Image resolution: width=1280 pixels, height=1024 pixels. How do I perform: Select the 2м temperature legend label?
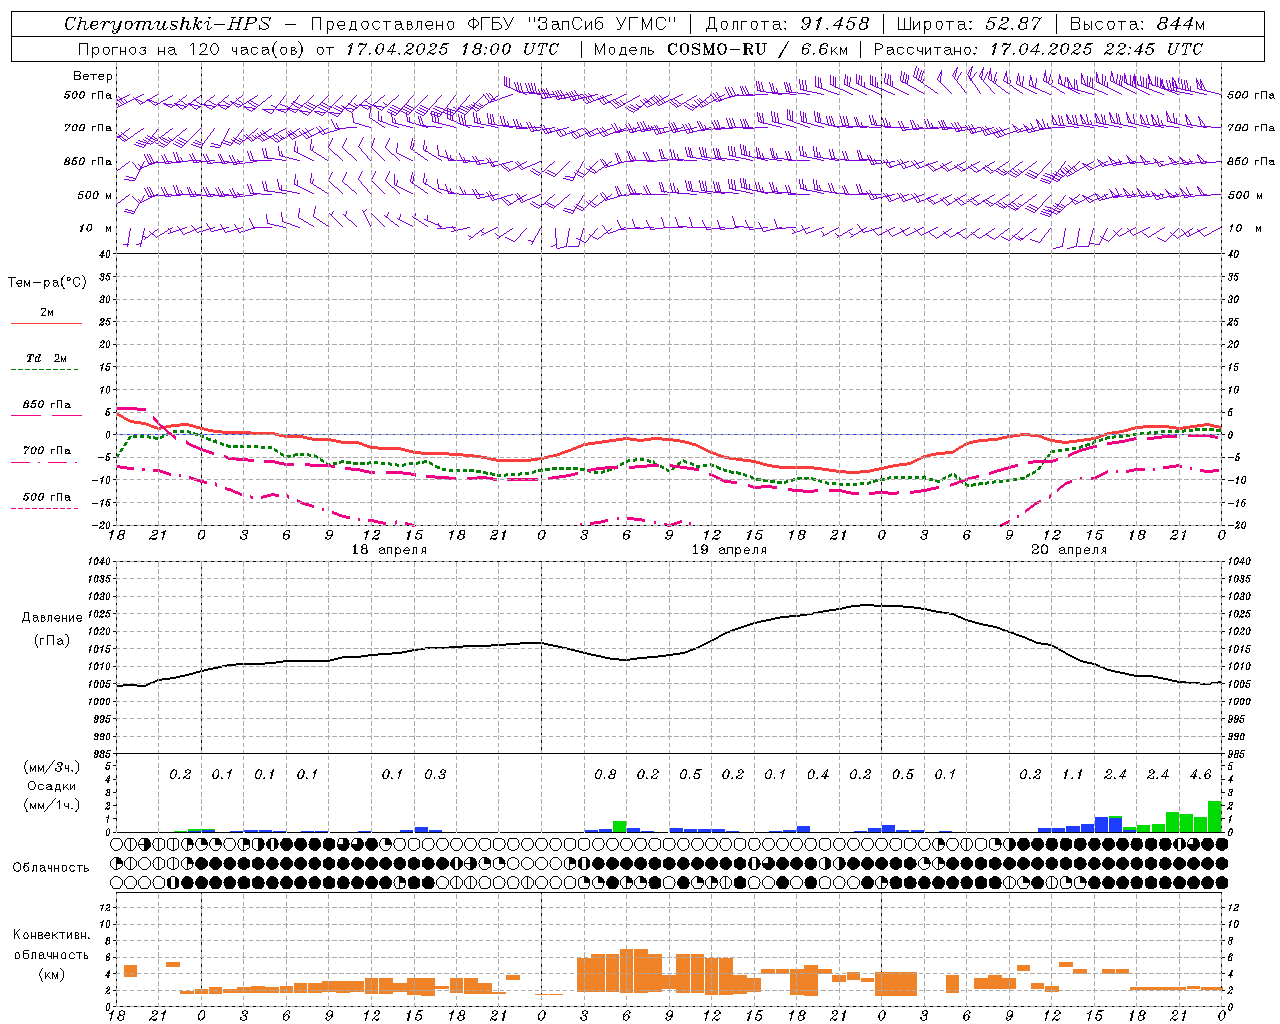(47, 313)
